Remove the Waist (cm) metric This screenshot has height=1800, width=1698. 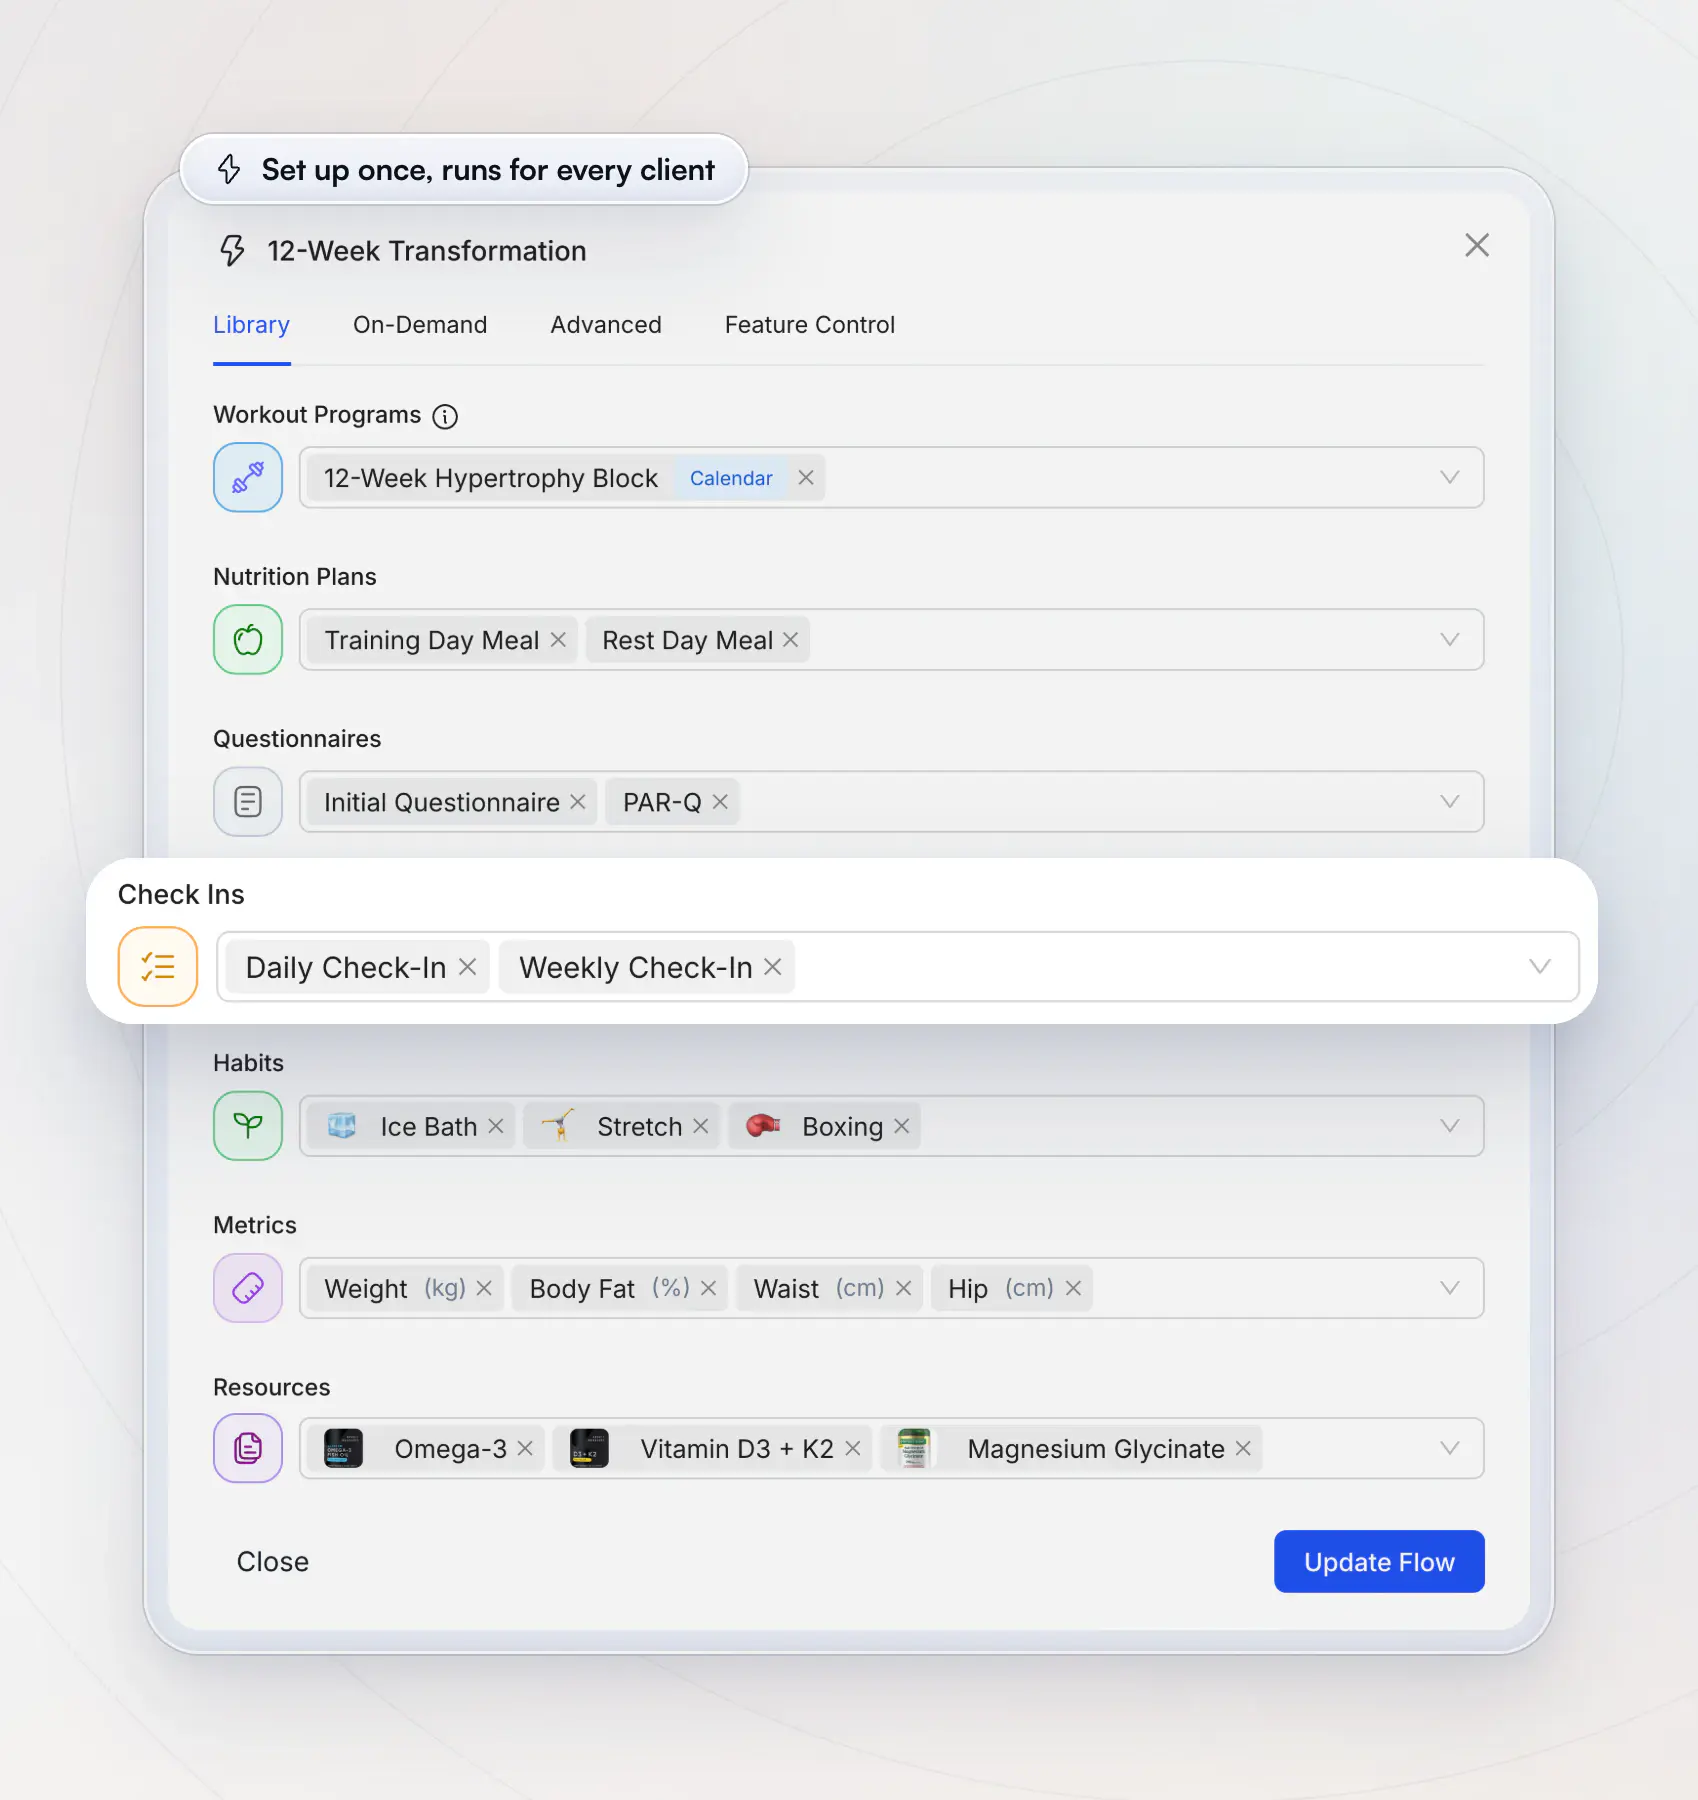click(904, 1288)
